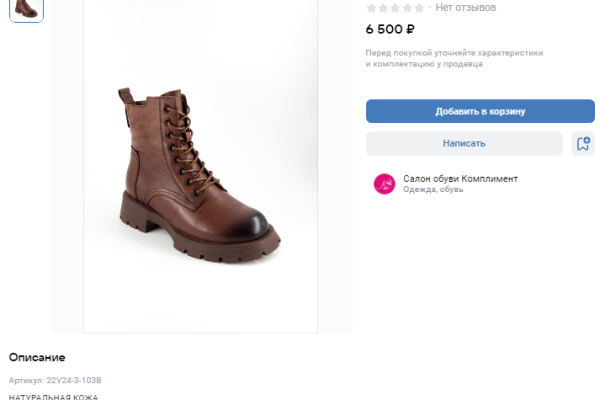Open the Салон обуви Комплимент avatar icon
This screenshot has height=400, width=600.
coord(384,184)
